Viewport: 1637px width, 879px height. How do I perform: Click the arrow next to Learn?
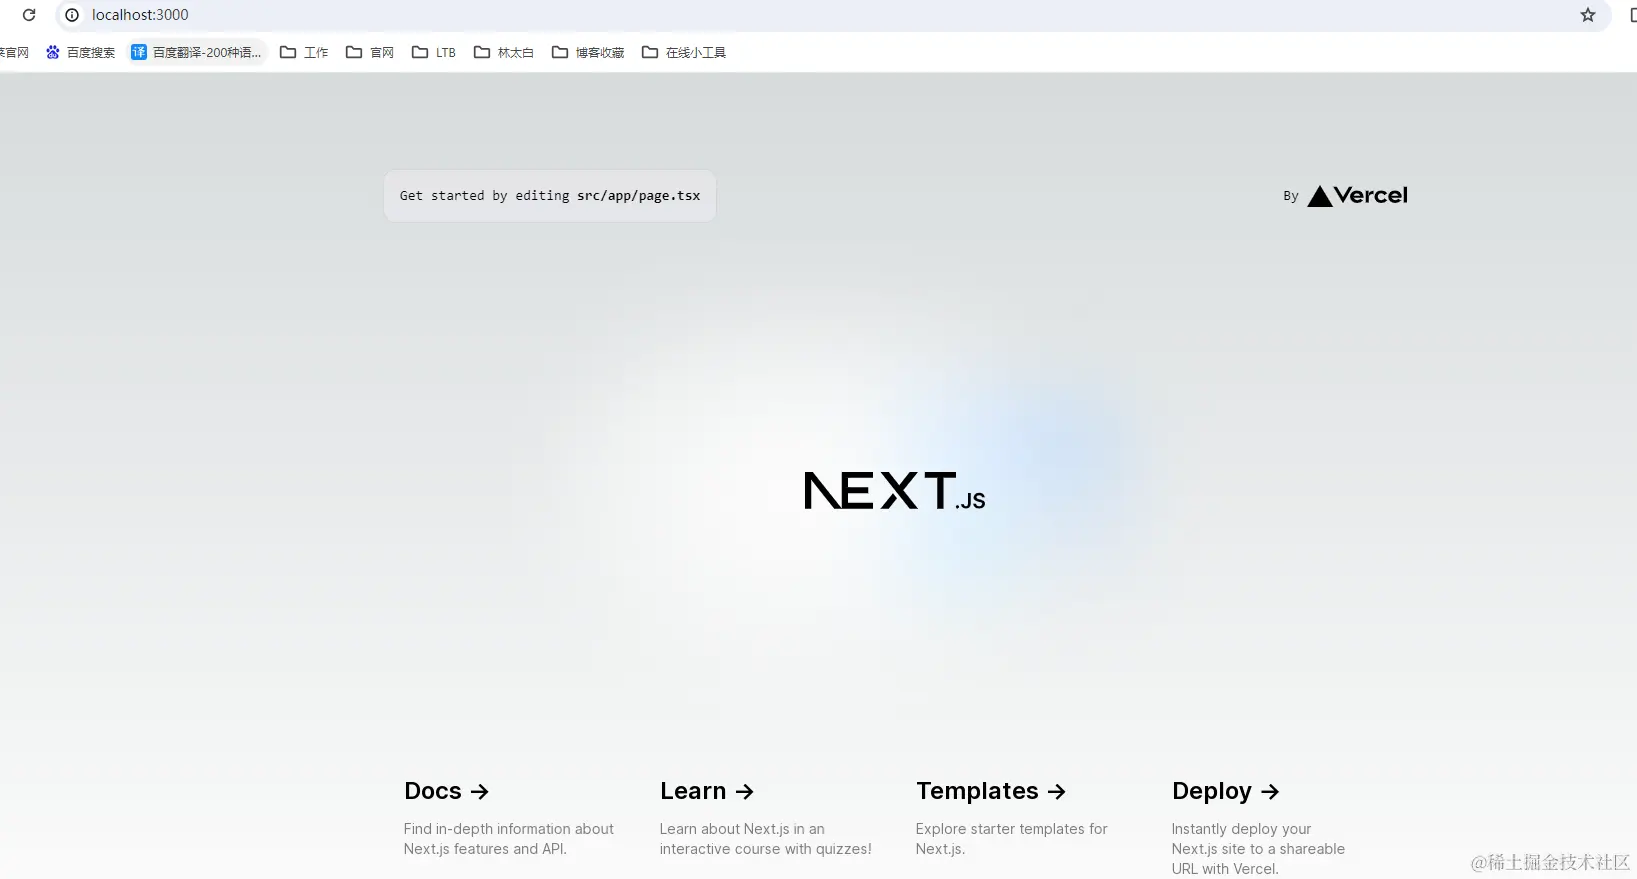[x=744, y=792]
